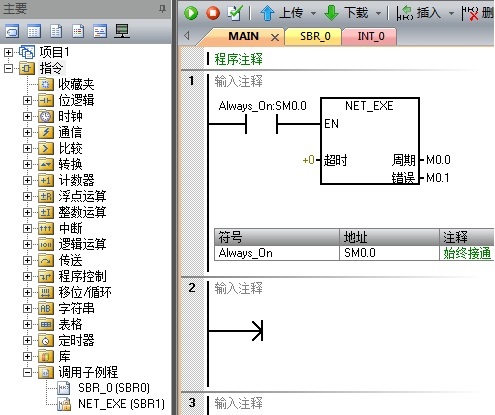Click the pin icon on 主要 panel
Image resolution: width=495 pixels, height=415 pixels.
162,8
